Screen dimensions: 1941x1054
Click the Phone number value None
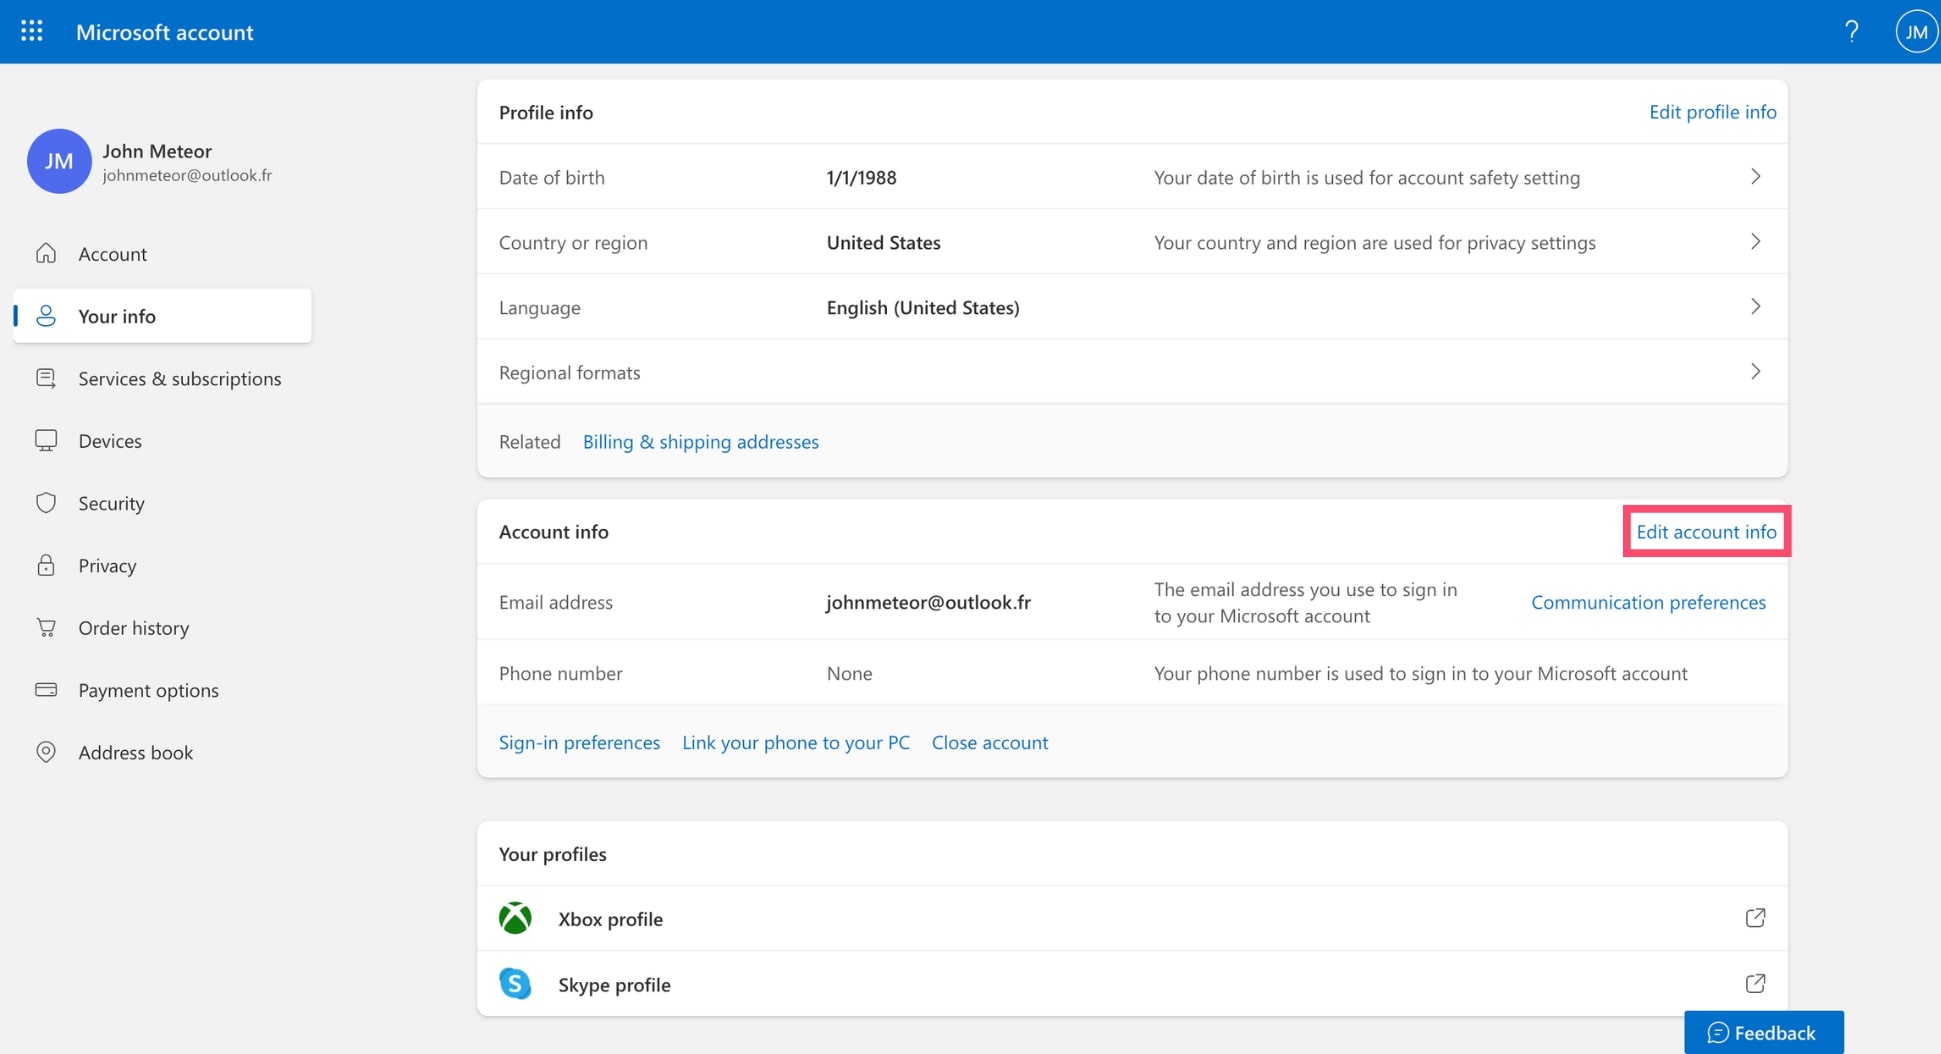(x=849, y=674)
